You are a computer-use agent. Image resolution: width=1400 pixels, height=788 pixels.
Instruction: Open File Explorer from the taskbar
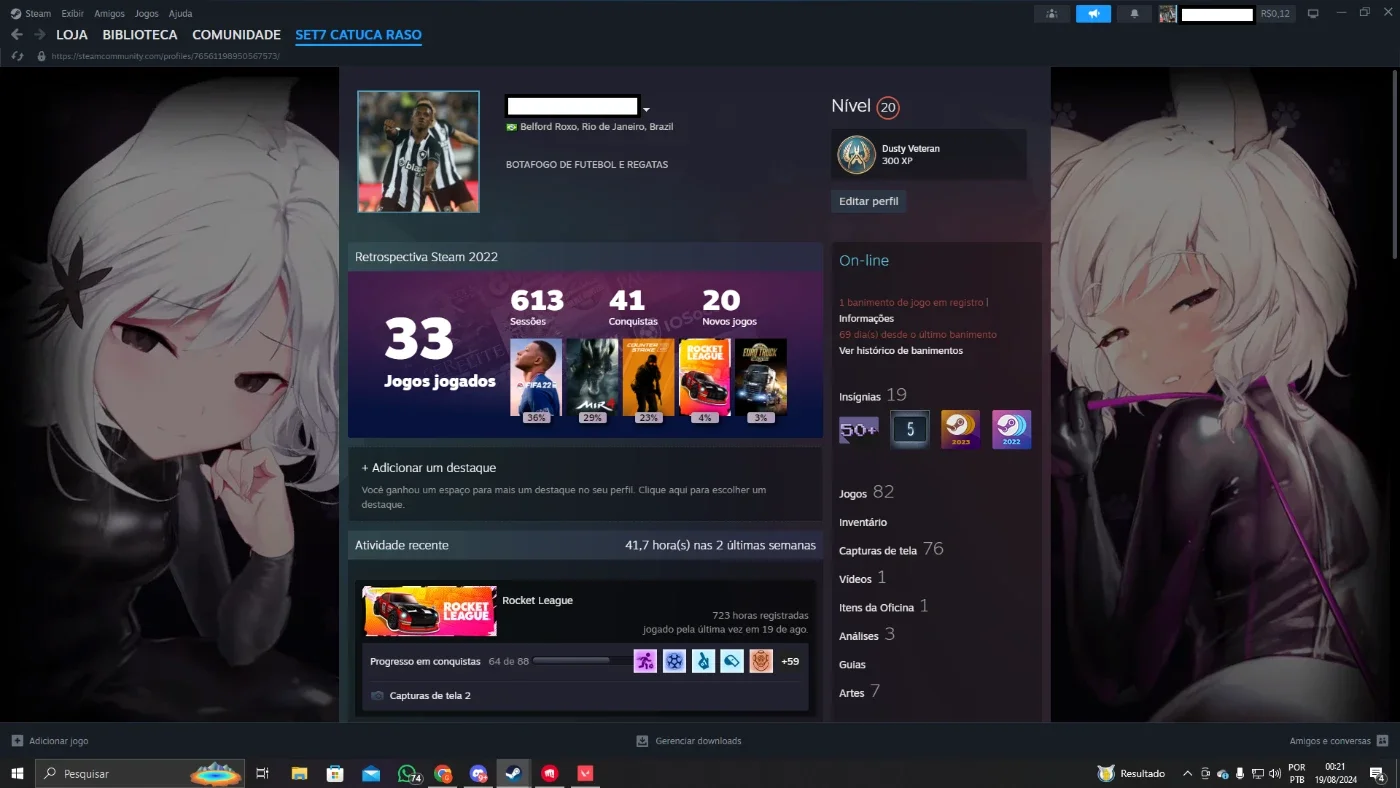tap(299, 773)
